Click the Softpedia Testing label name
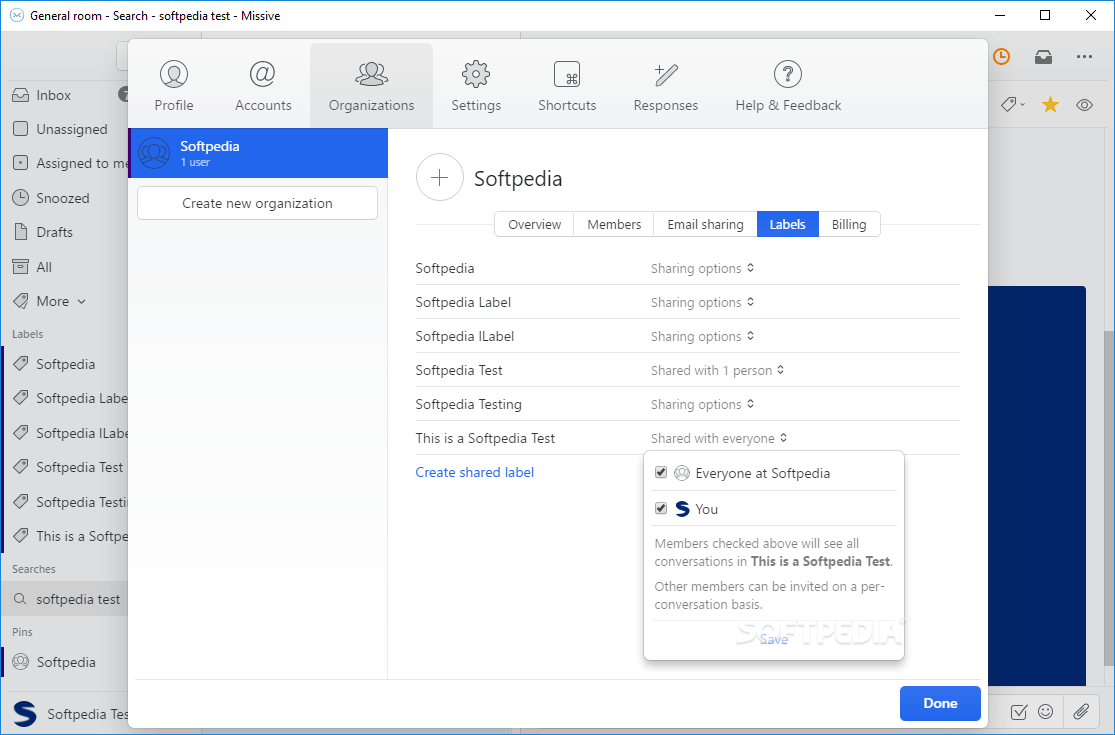This screenshot has width=1115, height=735. [469, 404]
